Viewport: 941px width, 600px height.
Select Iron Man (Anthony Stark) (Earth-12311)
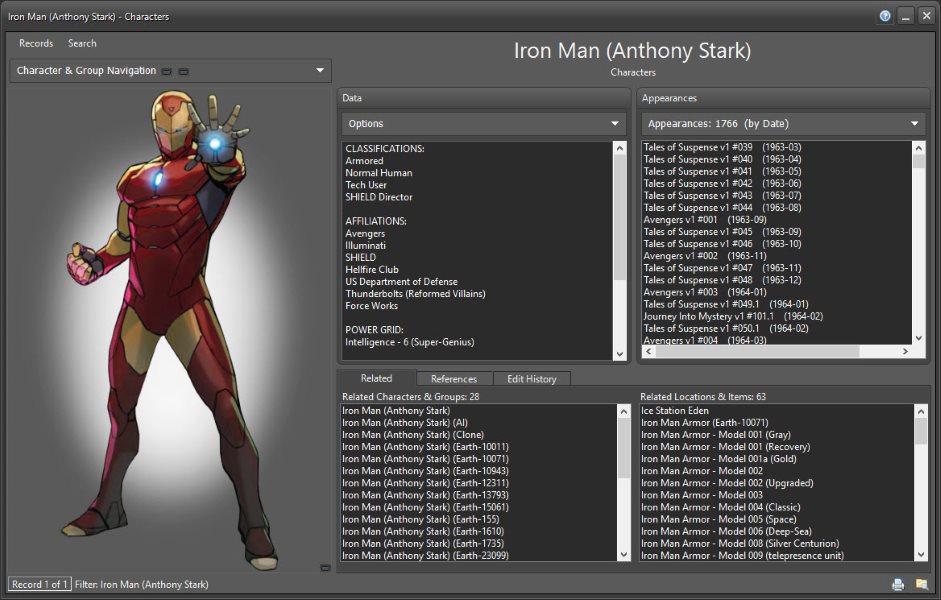[425, 483]
